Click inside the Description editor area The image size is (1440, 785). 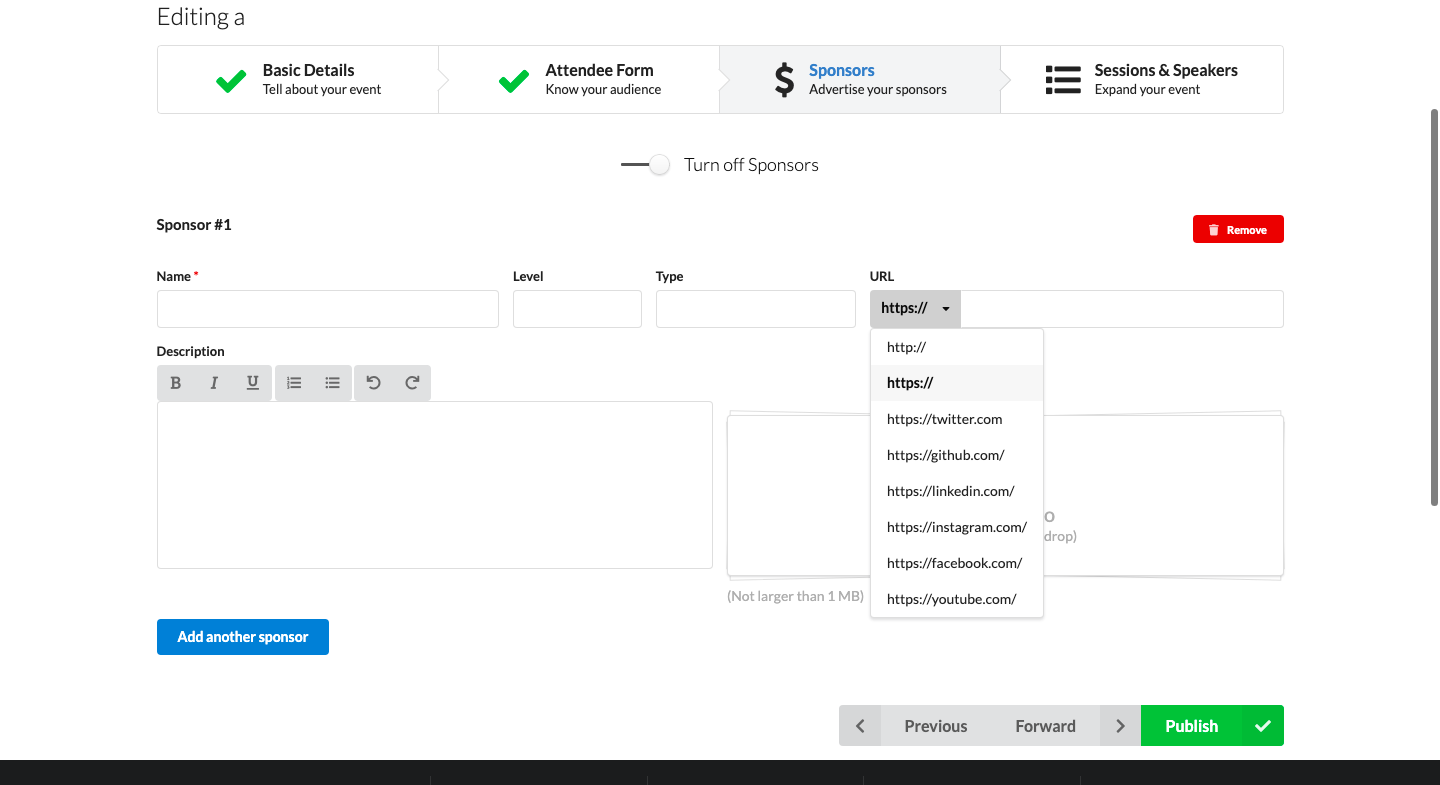(x=435, y=485)
